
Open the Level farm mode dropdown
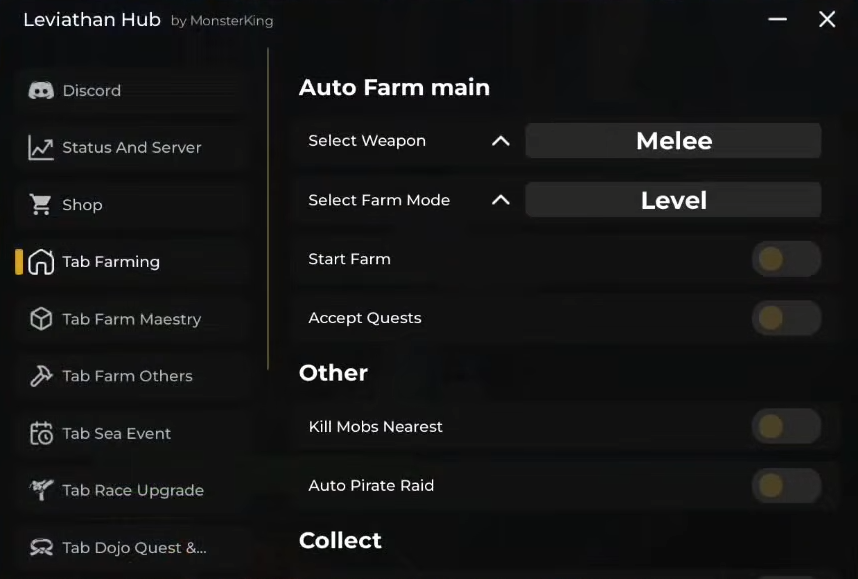point(673,200)
